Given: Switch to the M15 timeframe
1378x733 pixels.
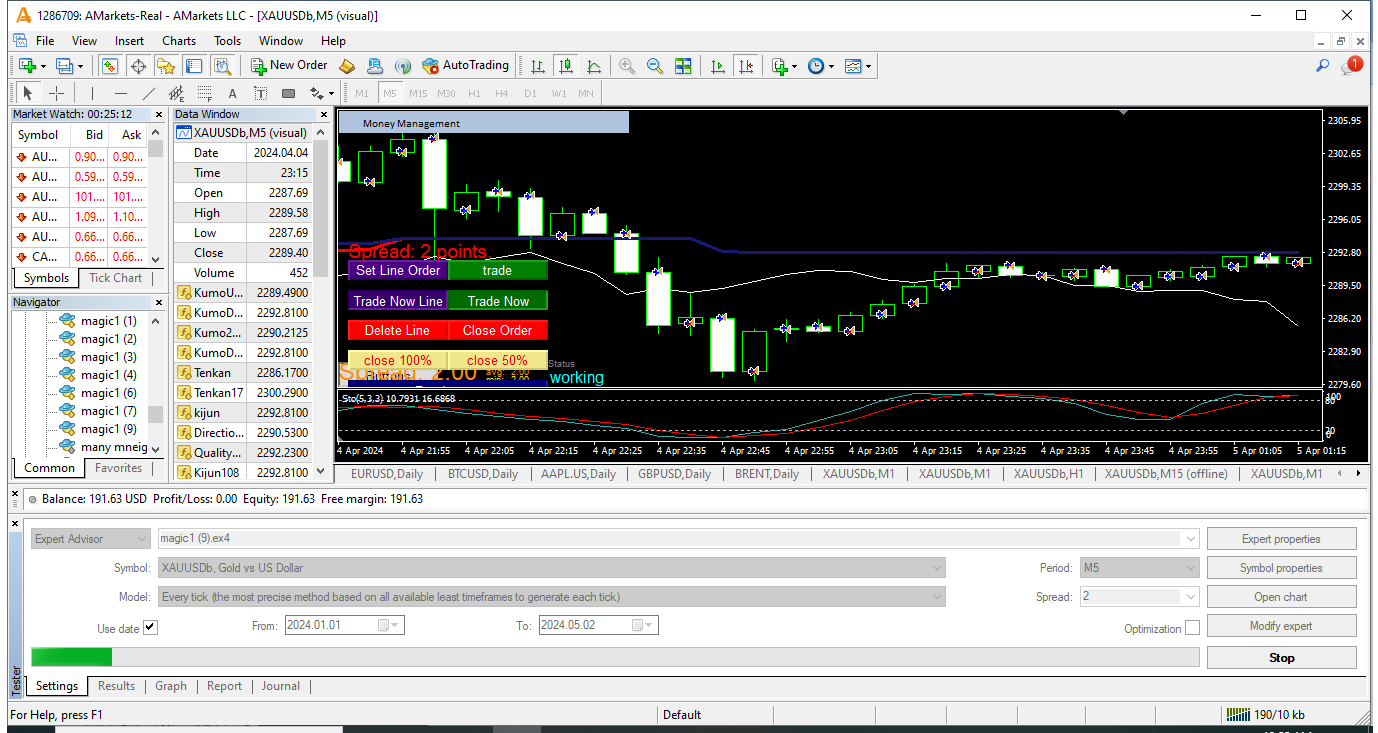Looking at the screenshot, I should tap(418, 93).
